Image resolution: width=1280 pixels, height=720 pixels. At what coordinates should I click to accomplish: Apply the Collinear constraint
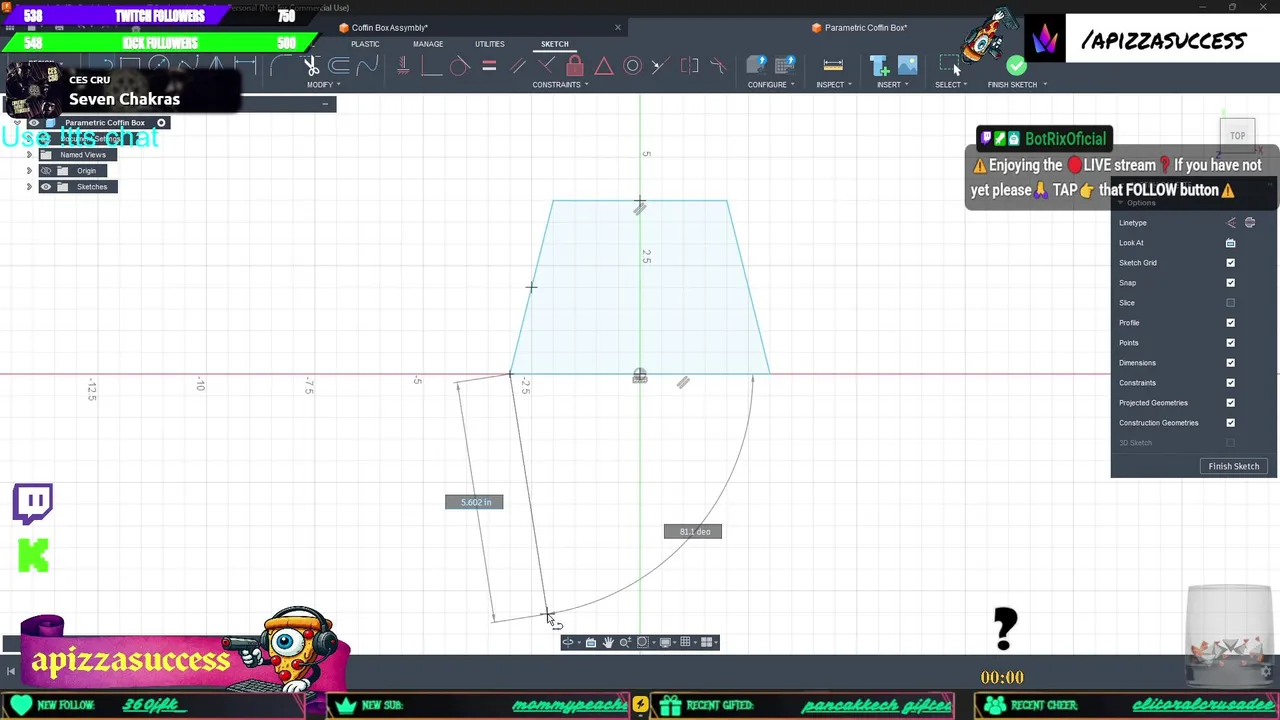[659, 66]
